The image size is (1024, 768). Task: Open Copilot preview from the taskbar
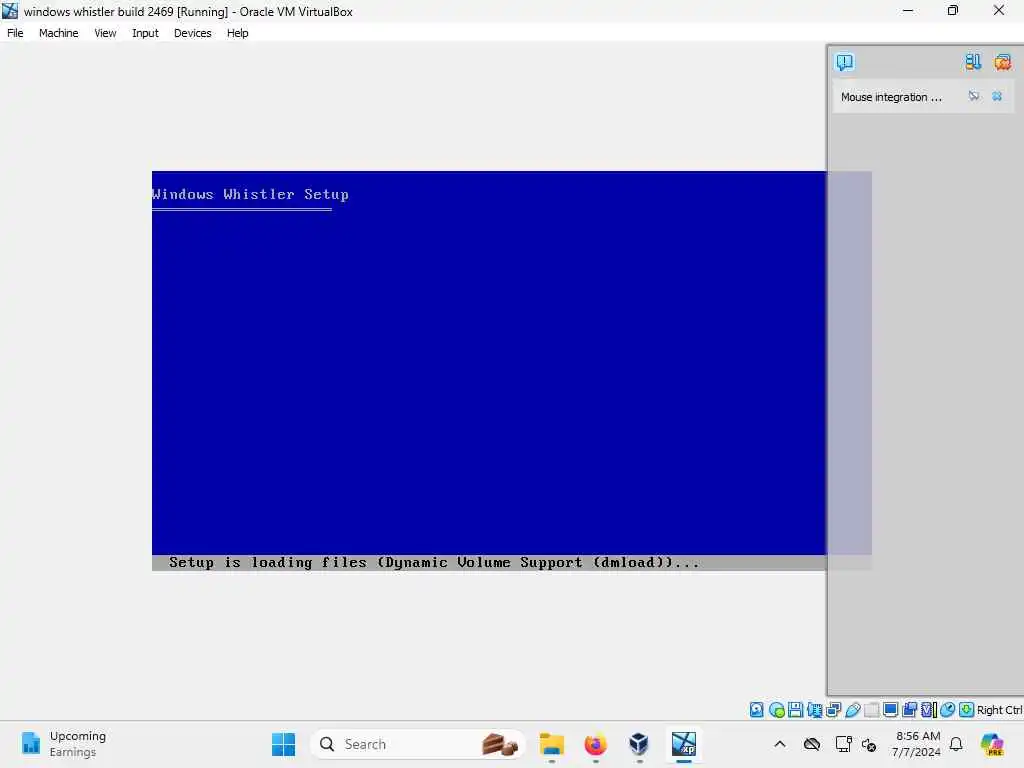(992, 744)
